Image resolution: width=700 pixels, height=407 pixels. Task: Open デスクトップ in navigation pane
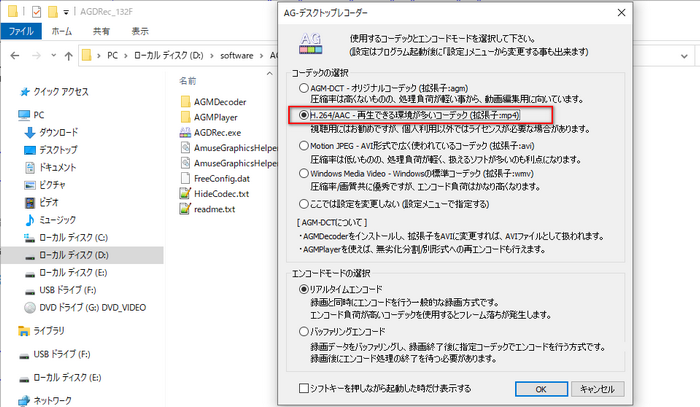point(50,150)
